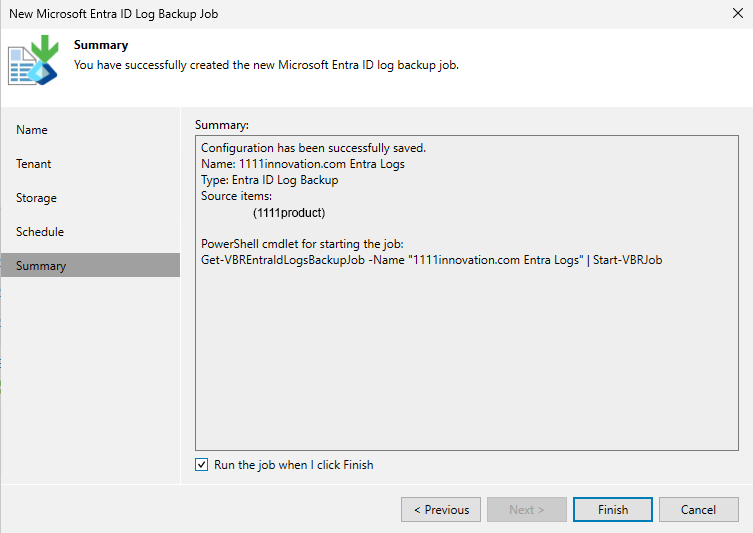Toggle Run the job when I click Finish
The image size is (753, 533).
click(202, 465)
